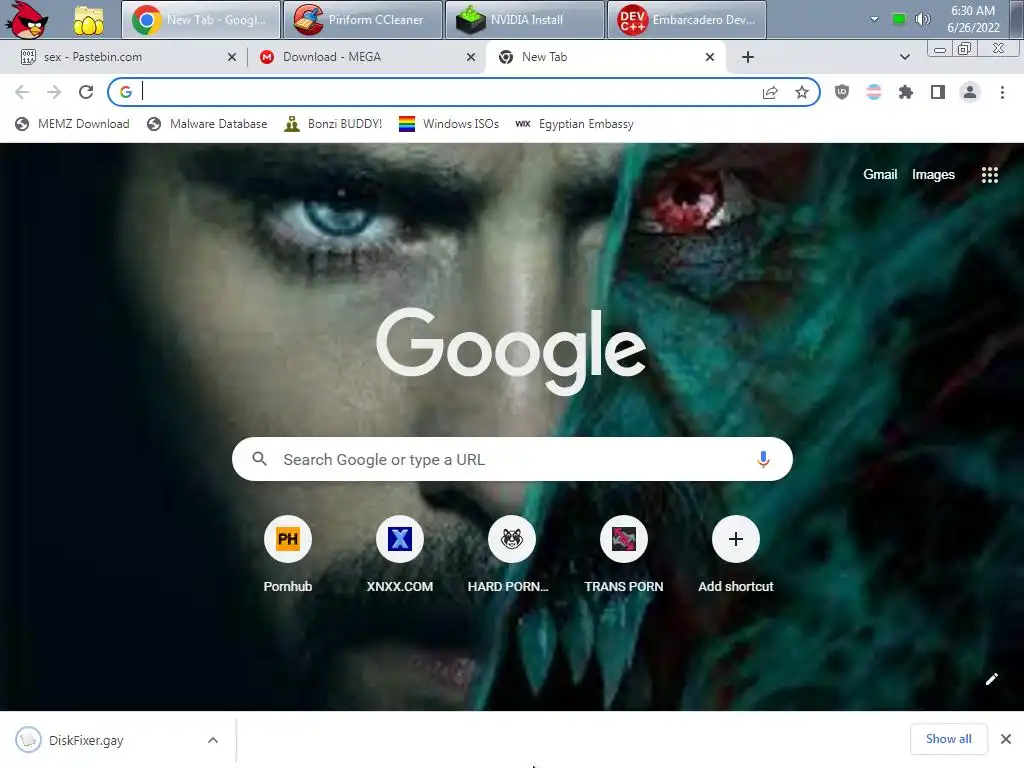Open MEMZ Download bookmark

72,124
